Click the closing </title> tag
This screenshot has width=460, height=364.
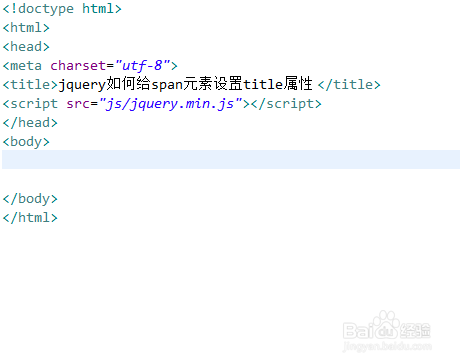[349, 85]
